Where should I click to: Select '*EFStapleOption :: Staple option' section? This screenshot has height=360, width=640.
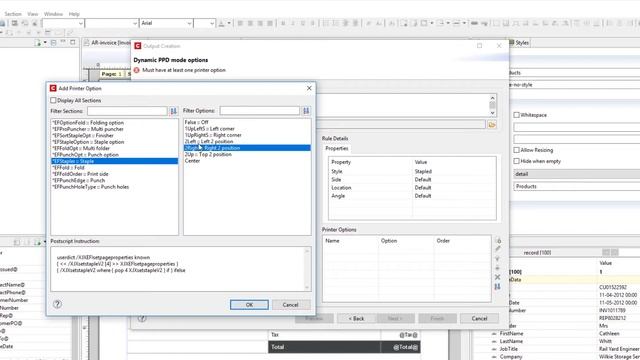tap(88, 142)
